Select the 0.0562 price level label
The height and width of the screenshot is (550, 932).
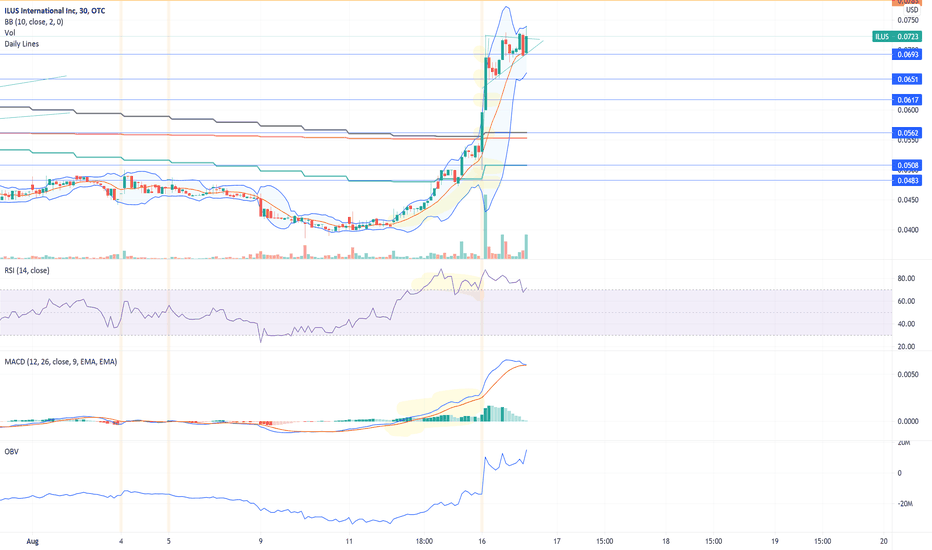[907, 133]
